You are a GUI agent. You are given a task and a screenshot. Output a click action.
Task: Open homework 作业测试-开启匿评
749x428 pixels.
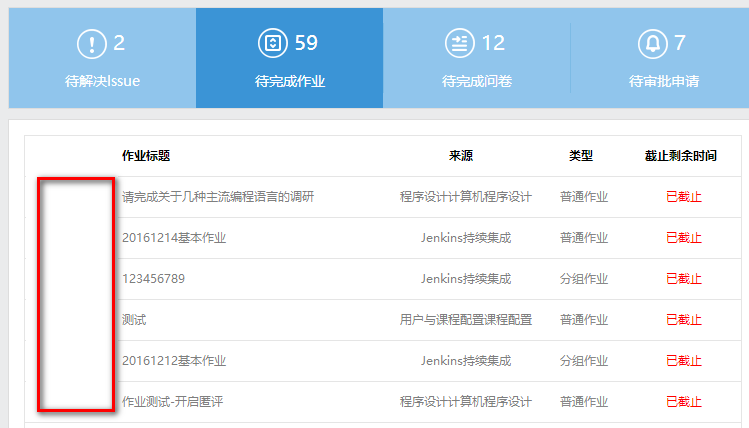point(172,402)
